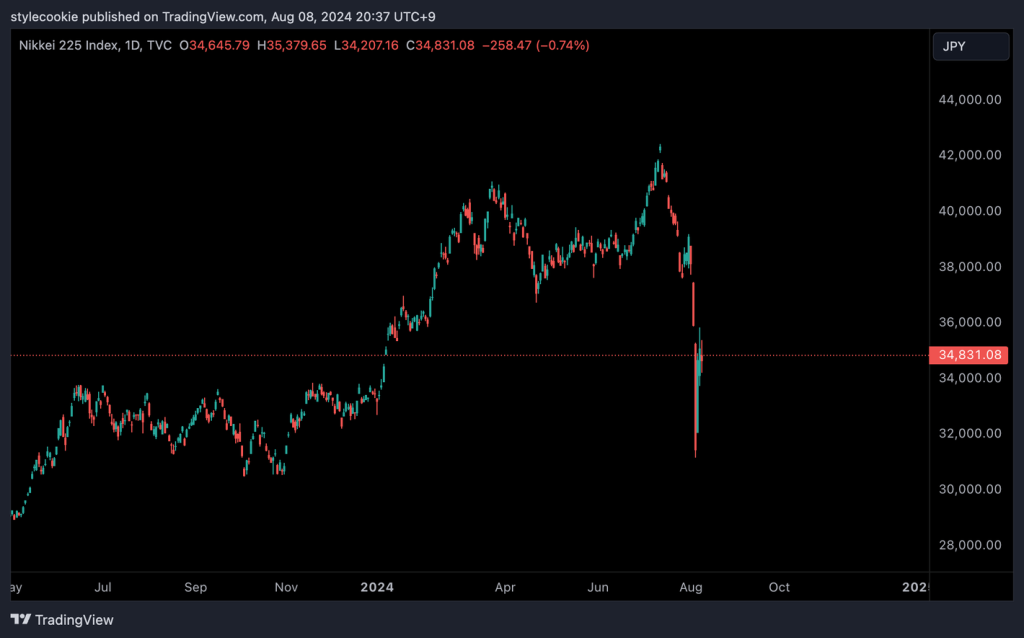Click the 28,000.00 price axis label
1024x638 pixels.
click(969, 545)
